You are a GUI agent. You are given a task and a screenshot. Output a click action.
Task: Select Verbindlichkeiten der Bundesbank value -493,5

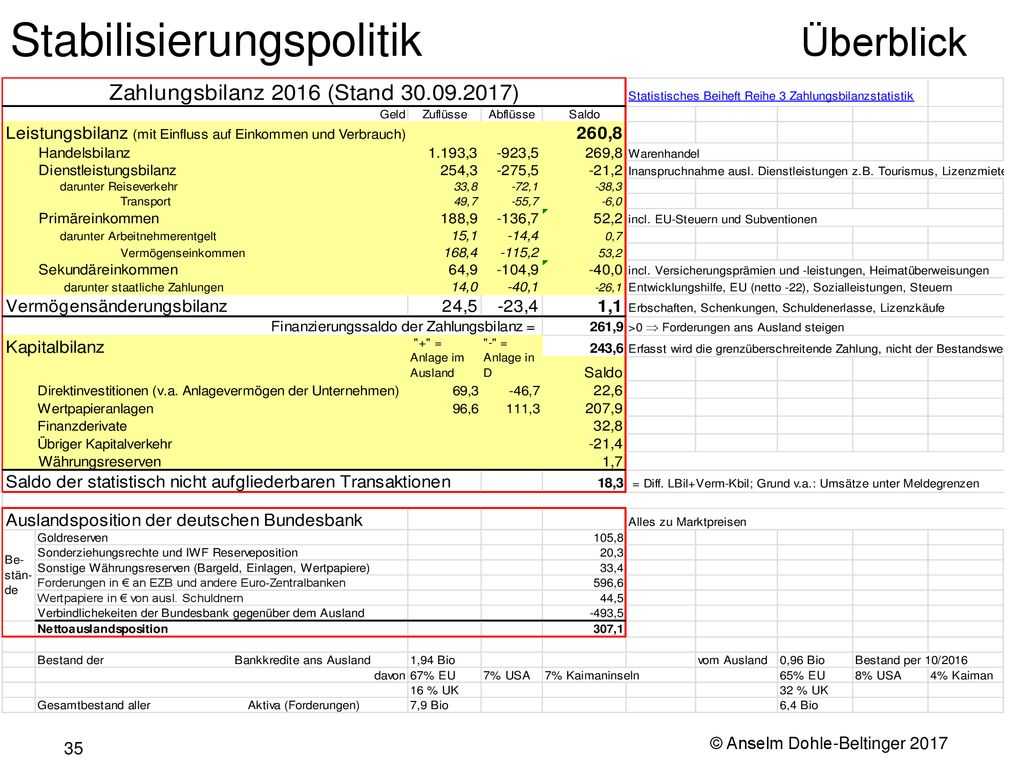click(607, 613)
